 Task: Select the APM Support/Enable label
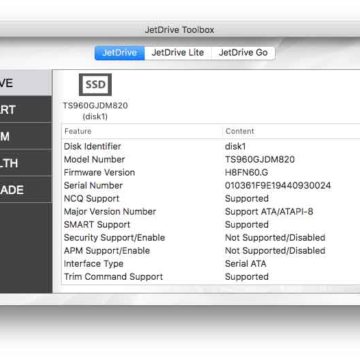point(107,251)
